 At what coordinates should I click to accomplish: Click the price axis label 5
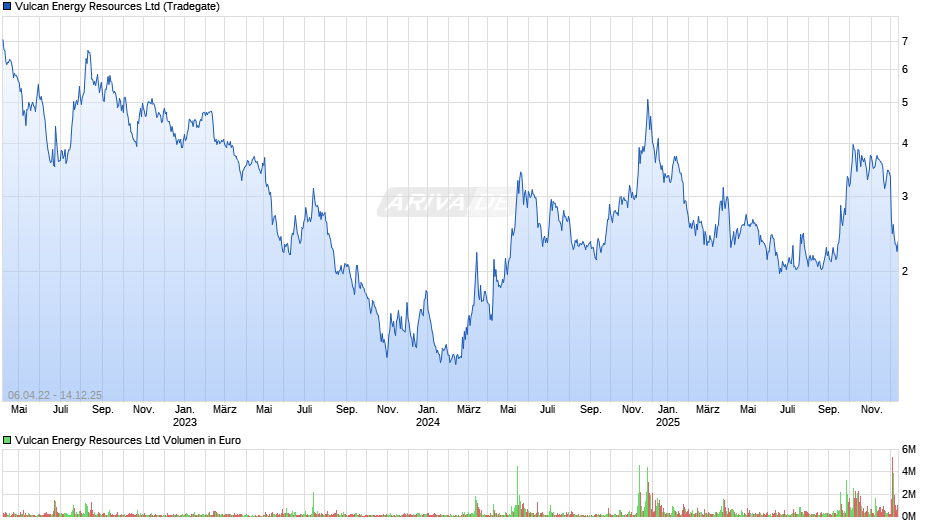(905, 103)
